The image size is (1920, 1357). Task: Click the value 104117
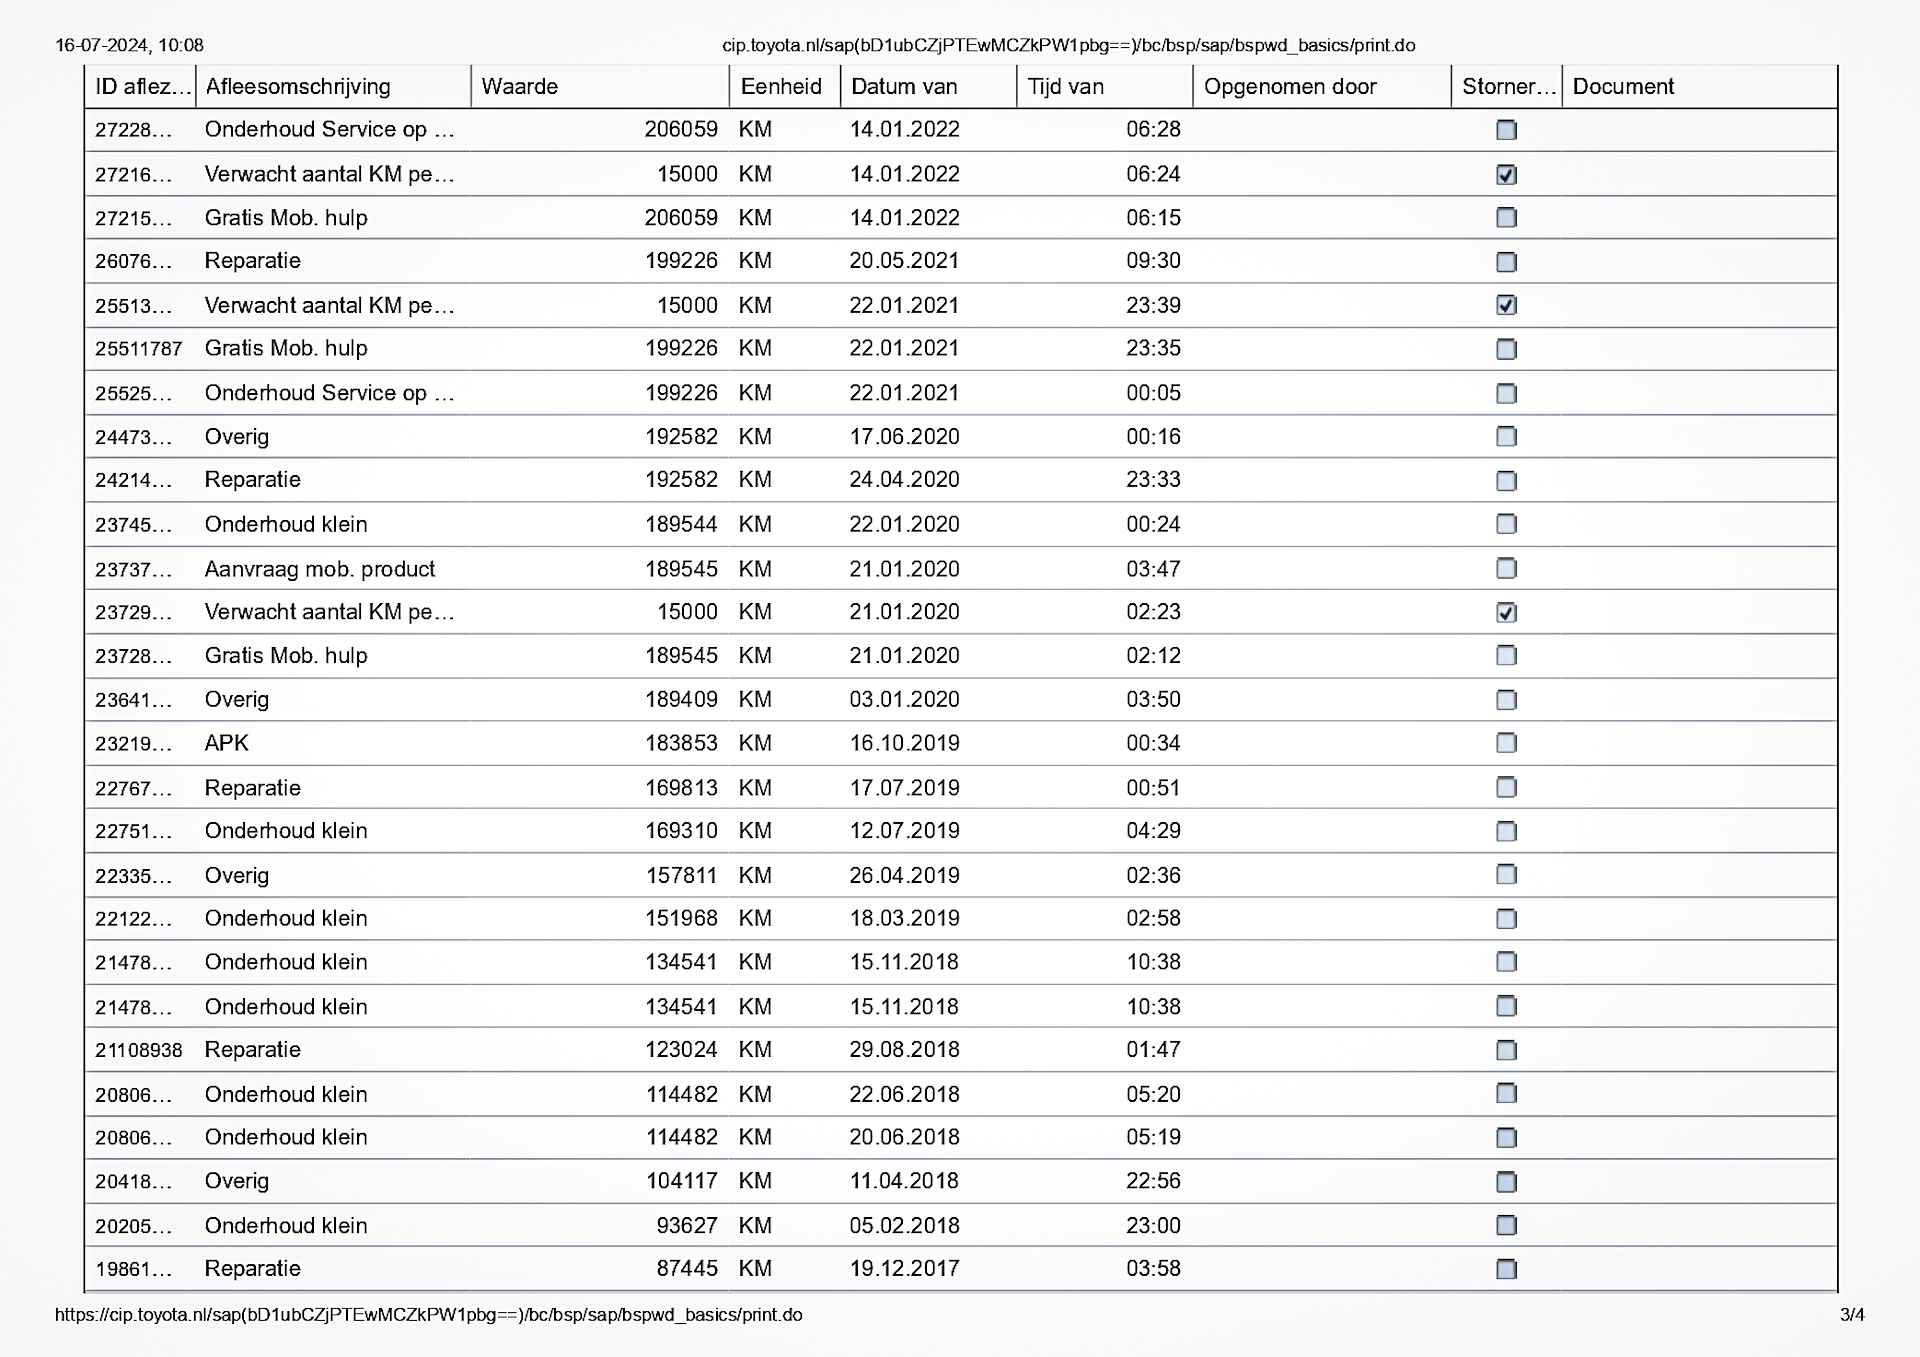point(681,1180)
